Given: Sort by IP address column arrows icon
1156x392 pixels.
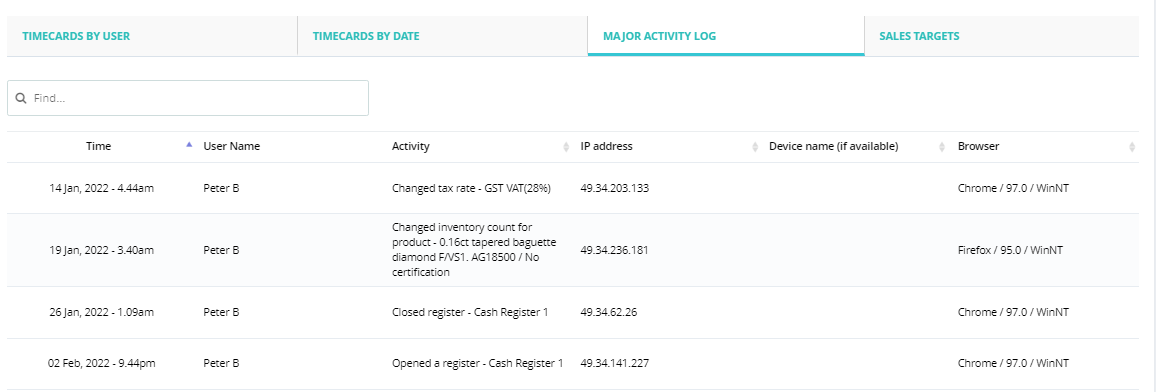Looking at the screenshot, I should 755,147.
